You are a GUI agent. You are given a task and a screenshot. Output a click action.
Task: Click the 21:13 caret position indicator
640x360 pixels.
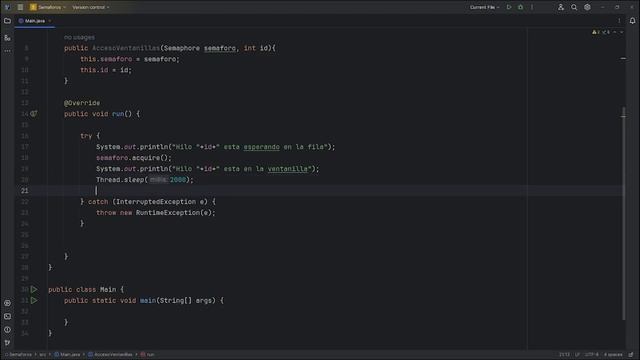[564, 355]
